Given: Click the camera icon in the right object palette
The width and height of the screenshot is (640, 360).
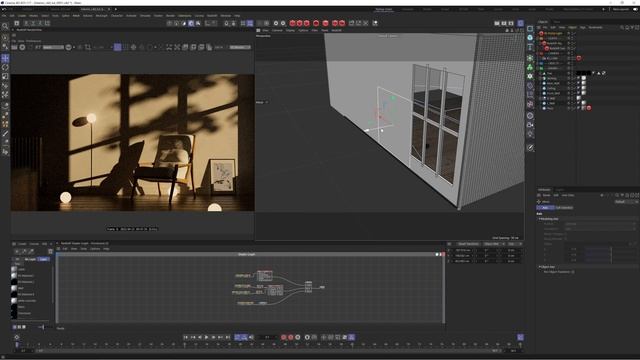Looking at the screenshot, I should coord(530,125).
